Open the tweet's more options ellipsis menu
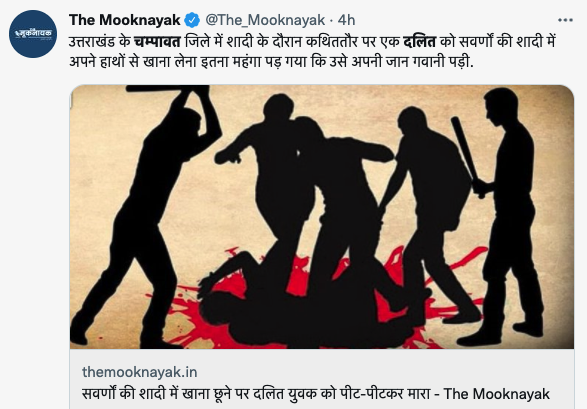This screenshot has width=587, height=409. 565,20
